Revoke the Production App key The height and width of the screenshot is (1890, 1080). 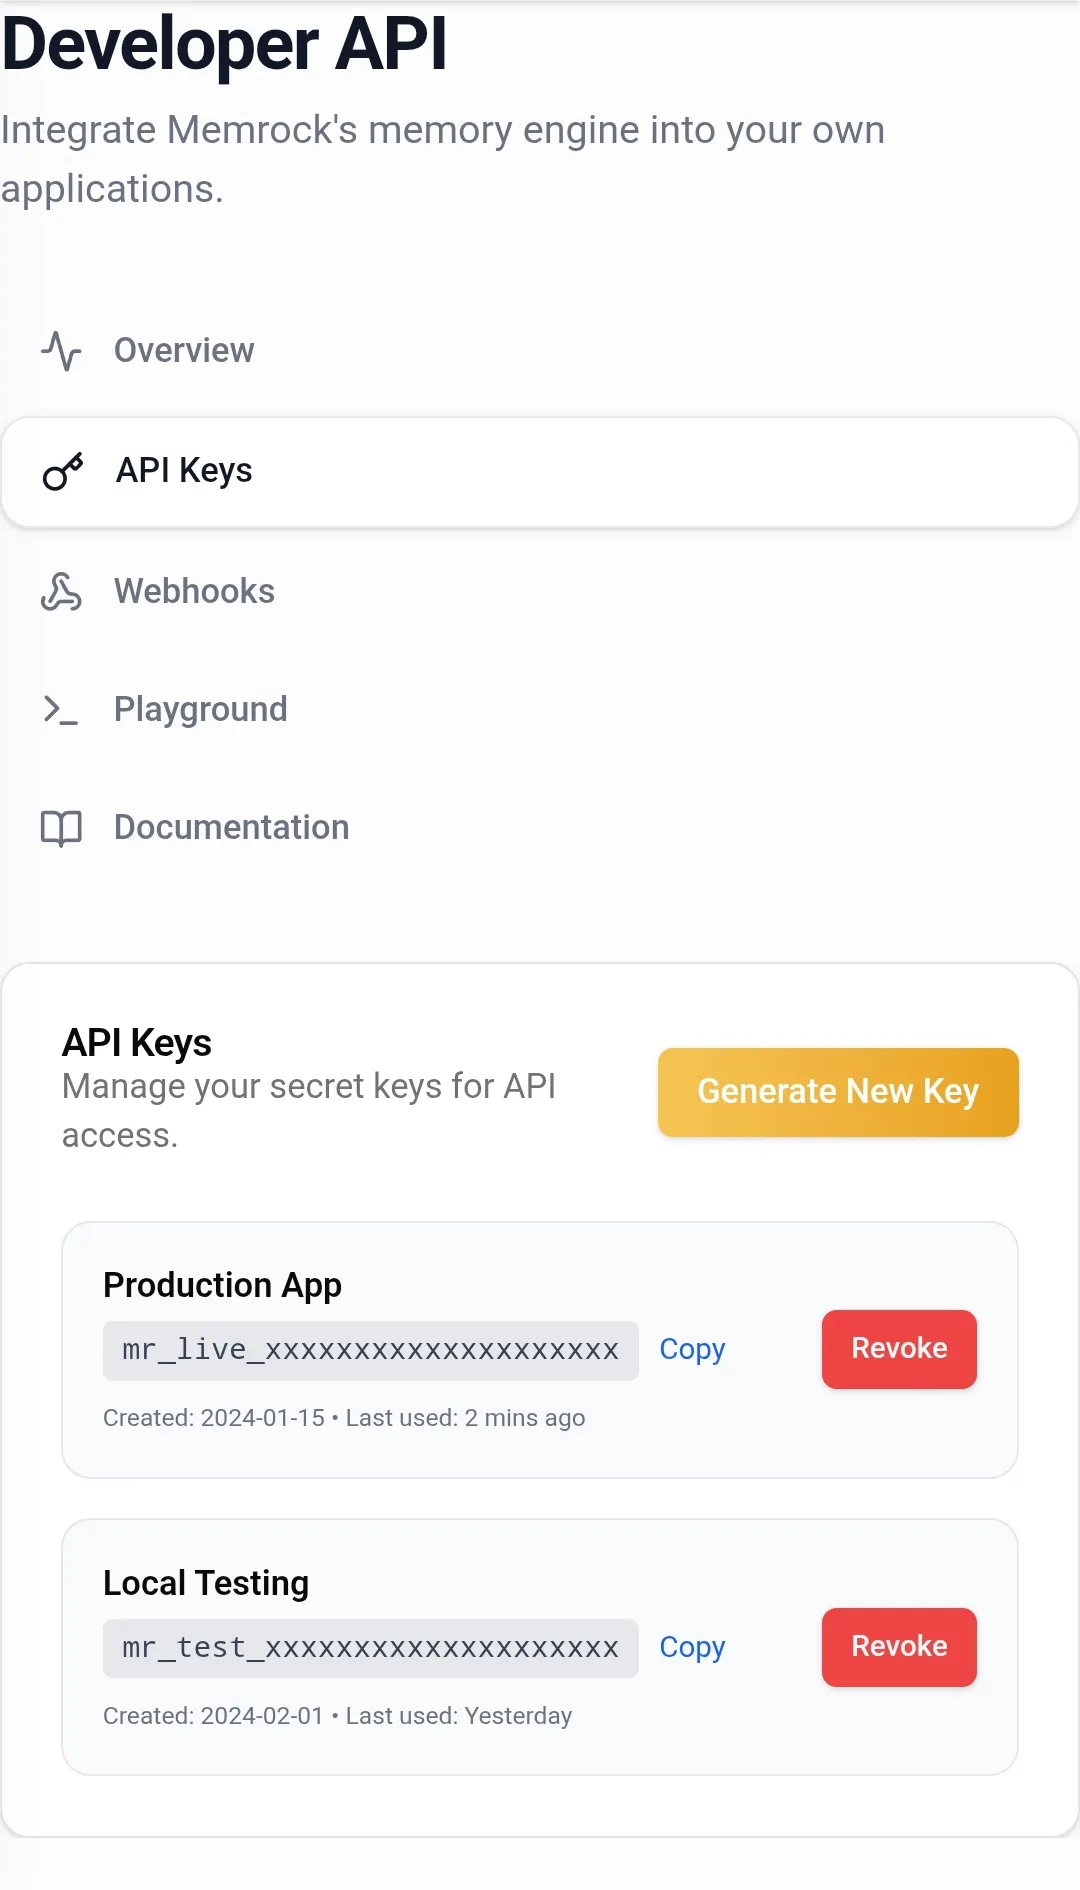click(899, 1349)
